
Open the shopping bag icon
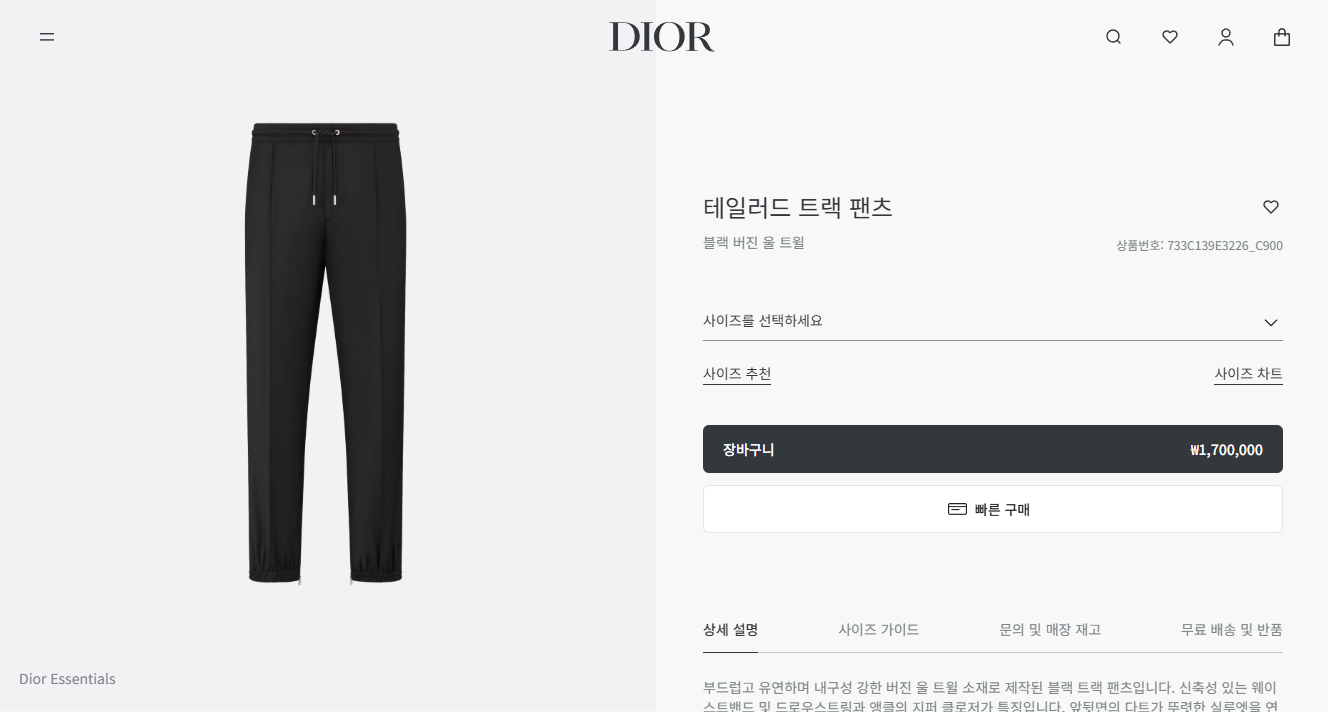[1282, 37]
